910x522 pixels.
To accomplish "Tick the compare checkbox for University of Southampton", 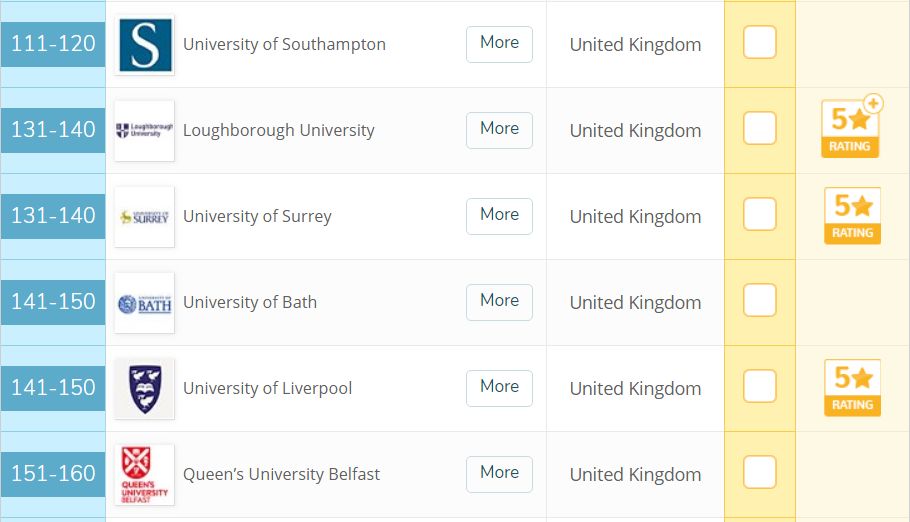I will (760, 42).
